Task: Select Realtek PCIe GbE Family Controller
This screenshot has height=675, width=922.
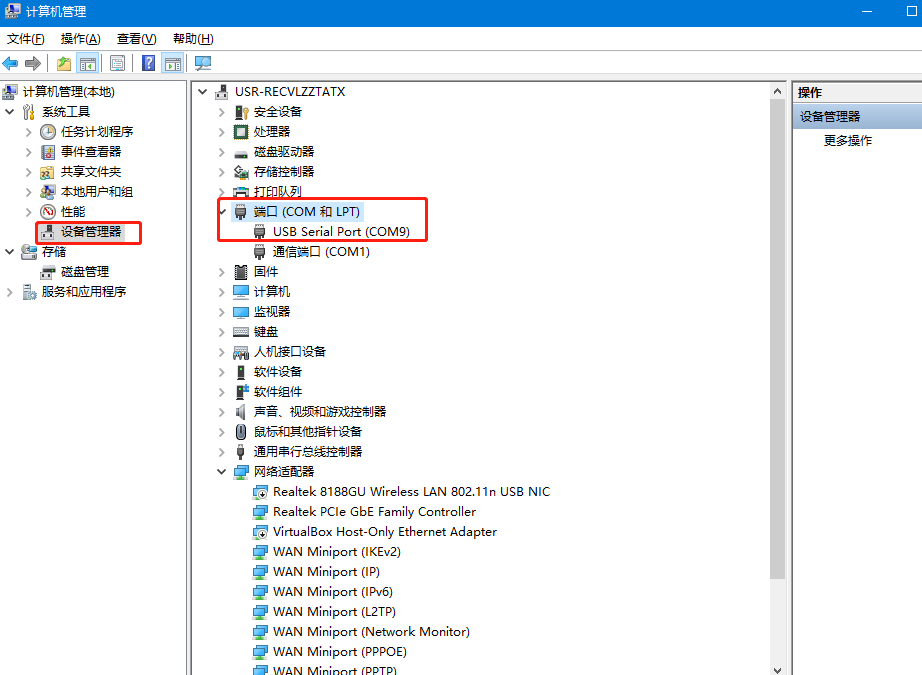Action: 374,511
